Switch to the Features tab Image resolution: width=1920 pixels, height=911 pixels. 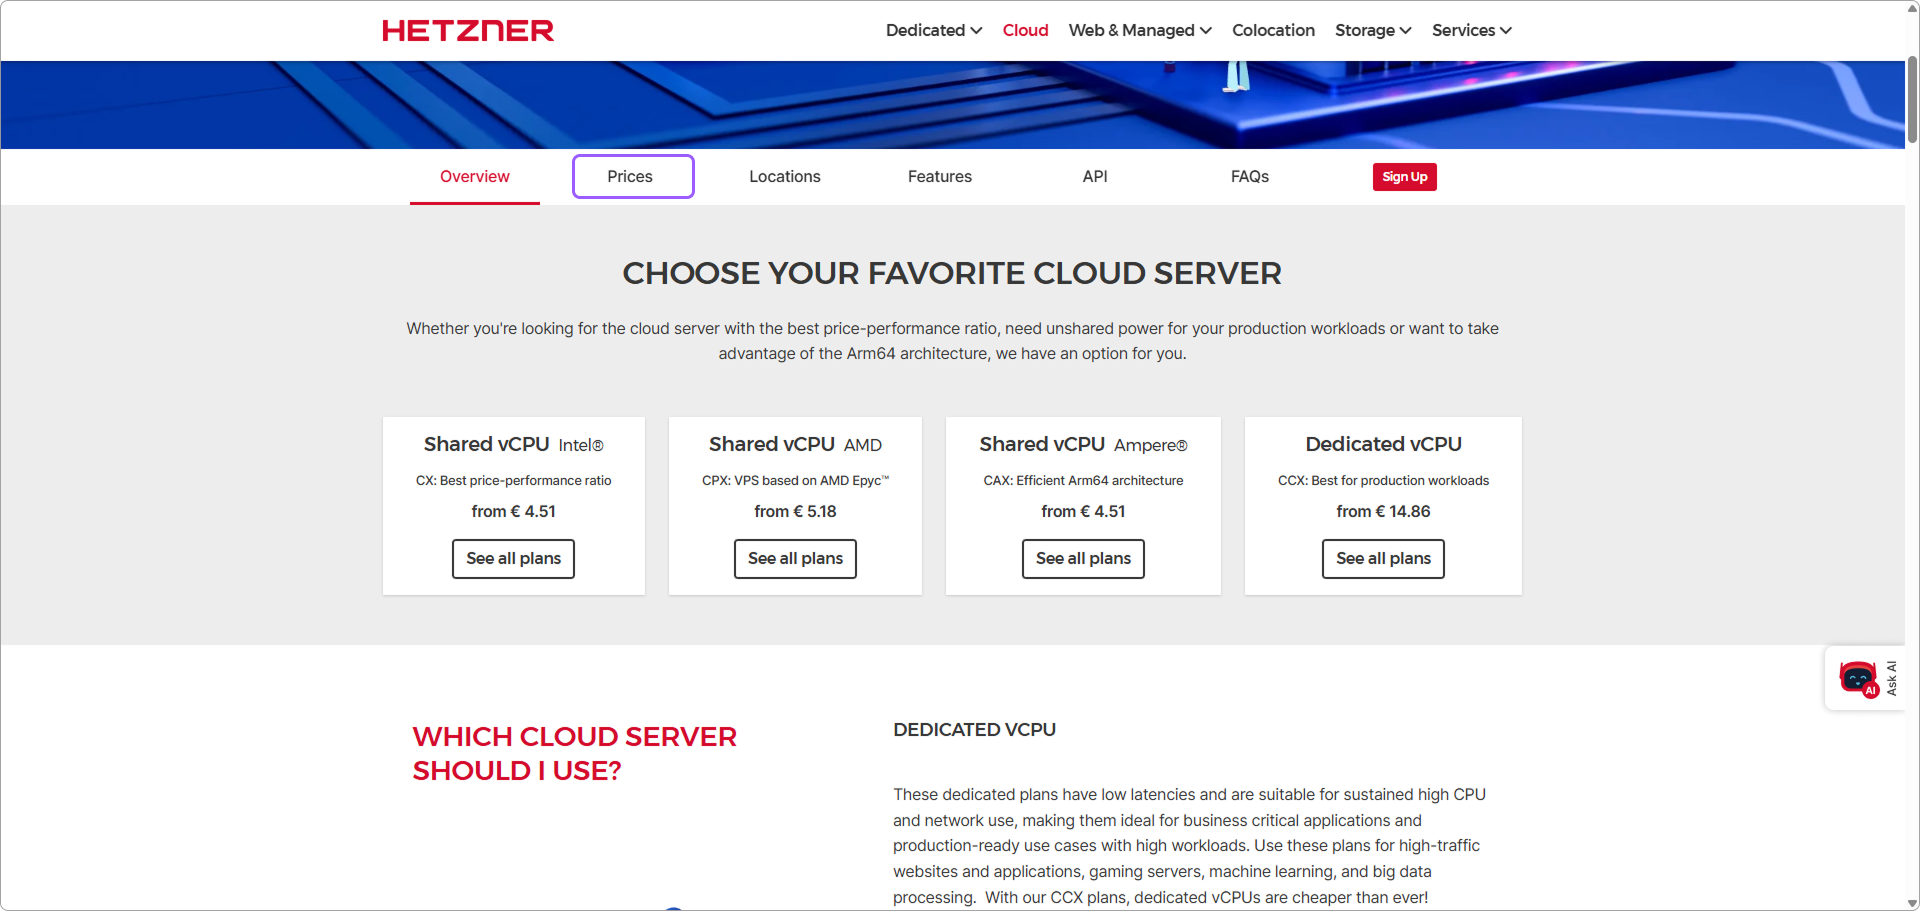[940, 177]
